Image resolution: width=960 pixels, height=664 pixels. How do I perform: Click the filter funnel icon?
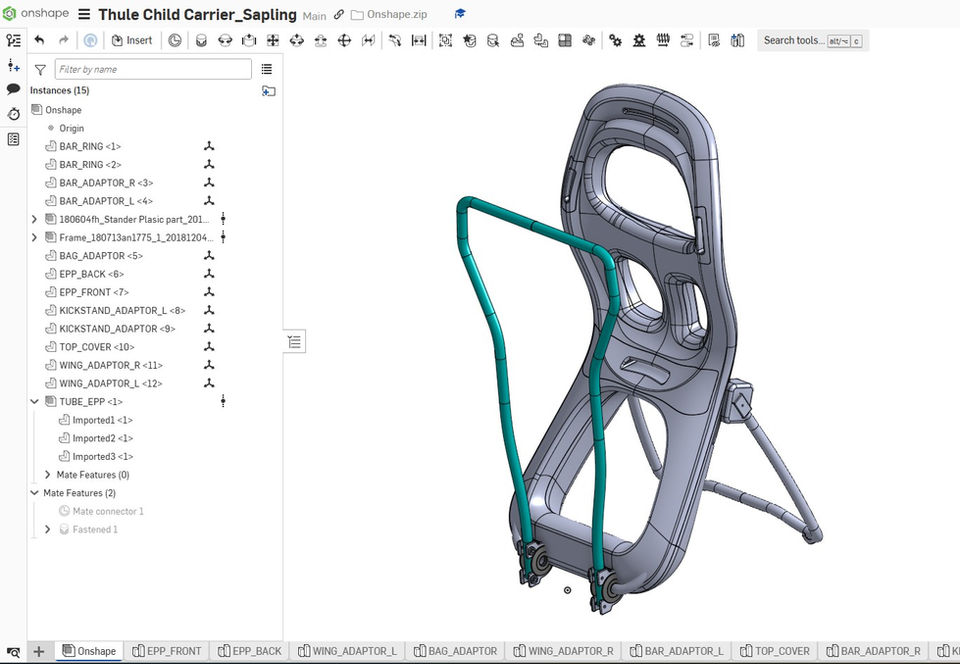(x=40, y=70)
